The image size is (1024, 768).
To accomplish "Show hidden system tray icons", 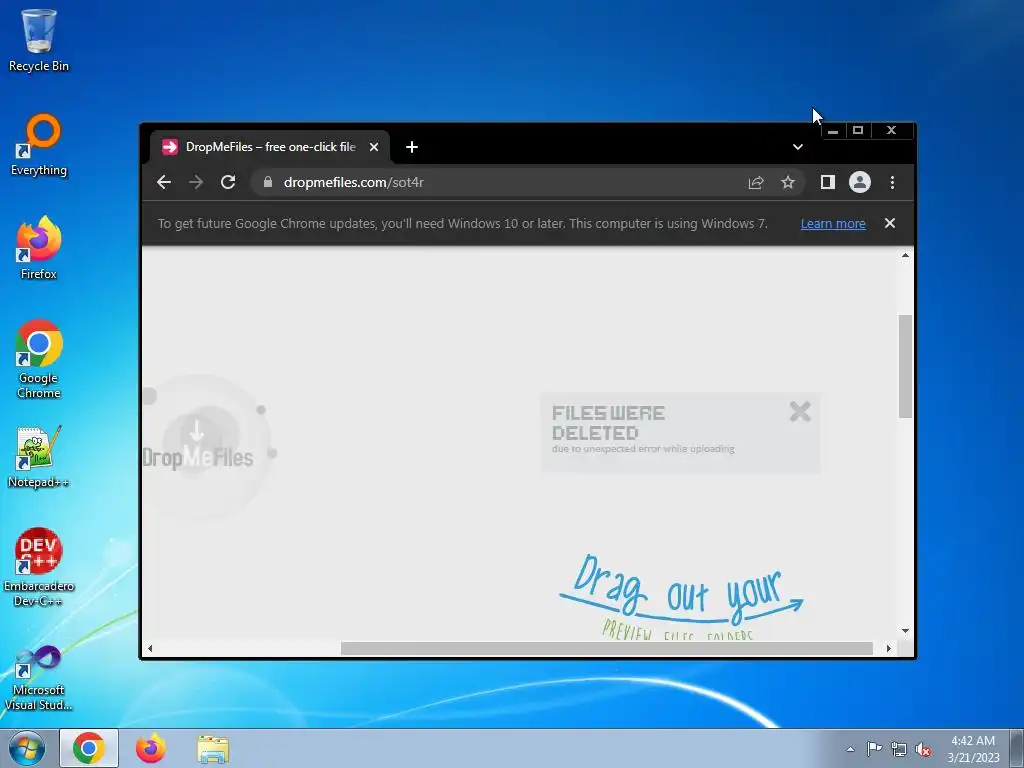I will (850, 749).
